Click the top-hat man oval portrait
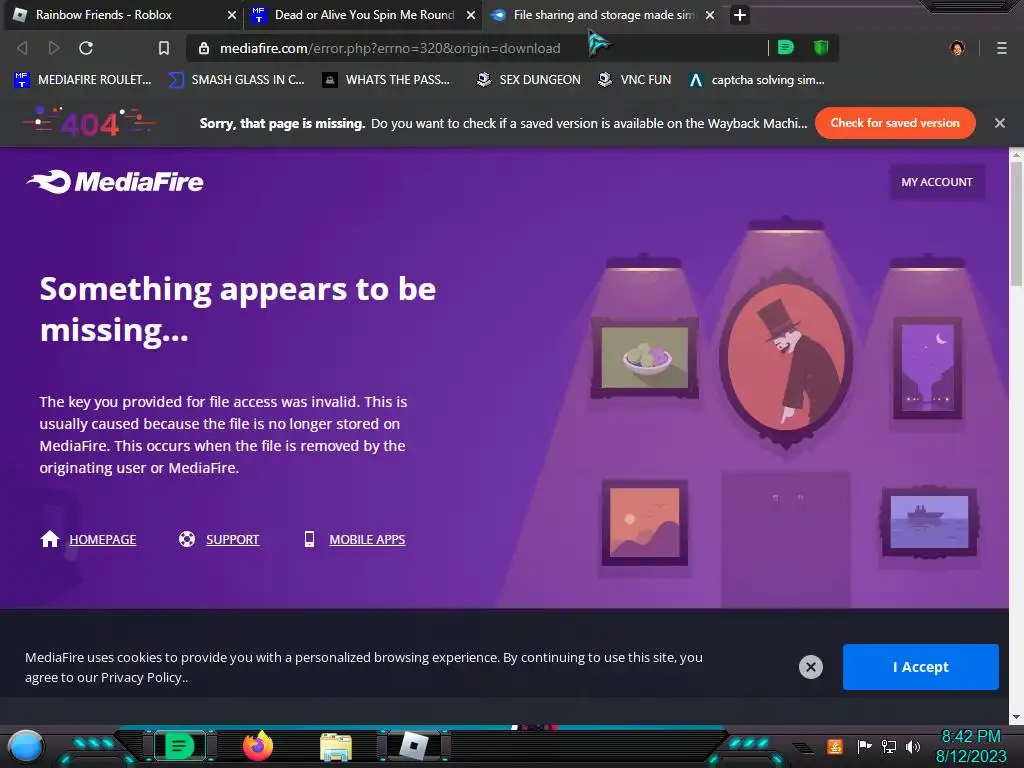 786,358
